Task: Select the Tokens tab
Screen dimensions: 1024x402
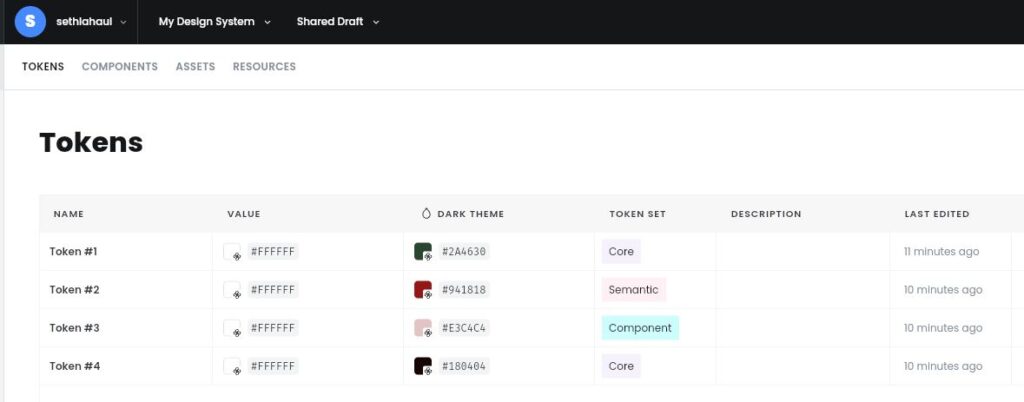Action: coord(43,67)
